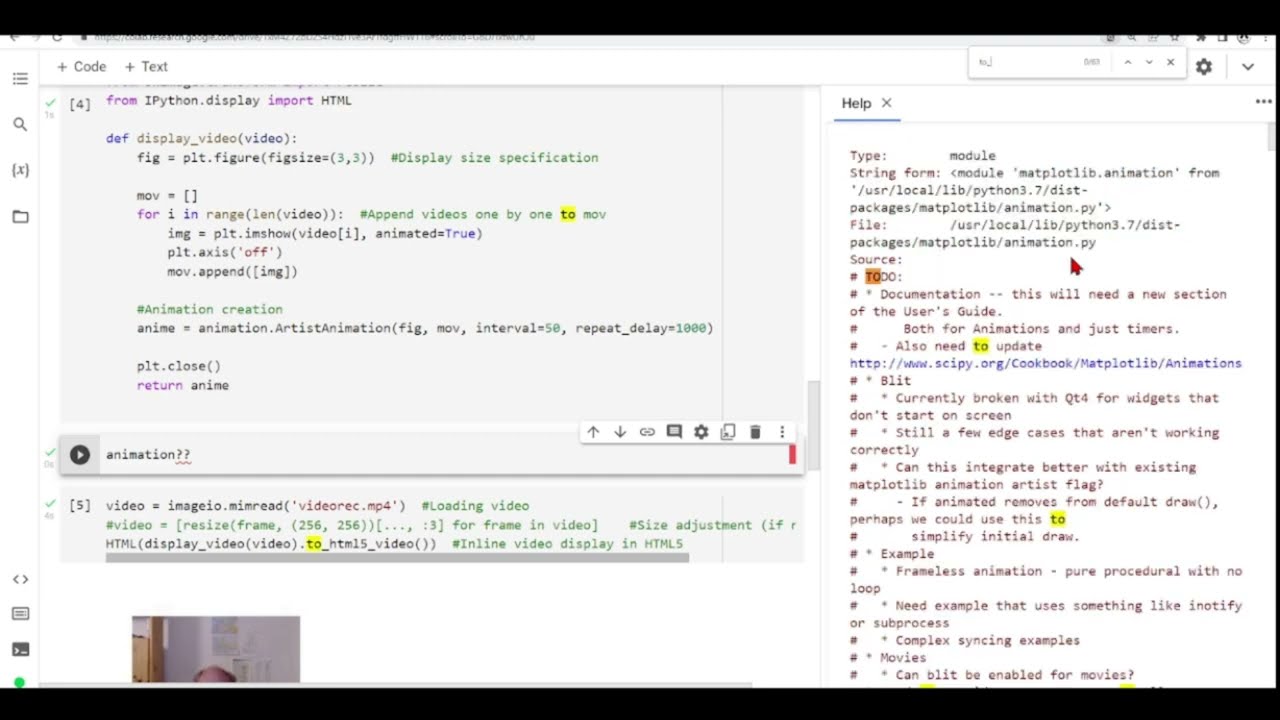The image size is (1280, 720).
Task: Open Help panel three-dot options menu
Action: (1263, 102)
